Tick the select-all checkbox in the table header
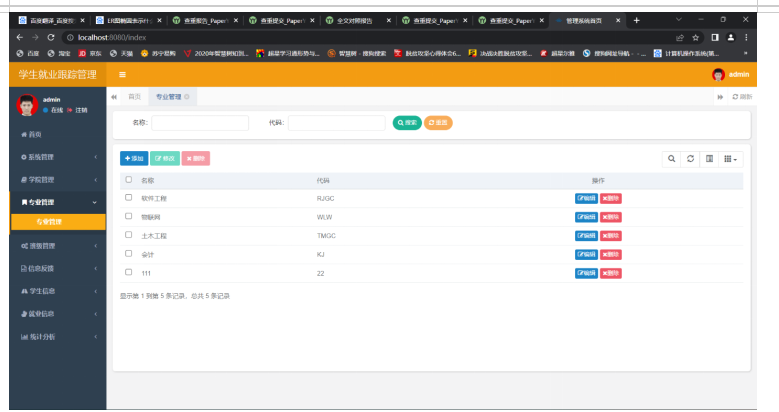Viewport: 779px width, 412px height. 129,180
